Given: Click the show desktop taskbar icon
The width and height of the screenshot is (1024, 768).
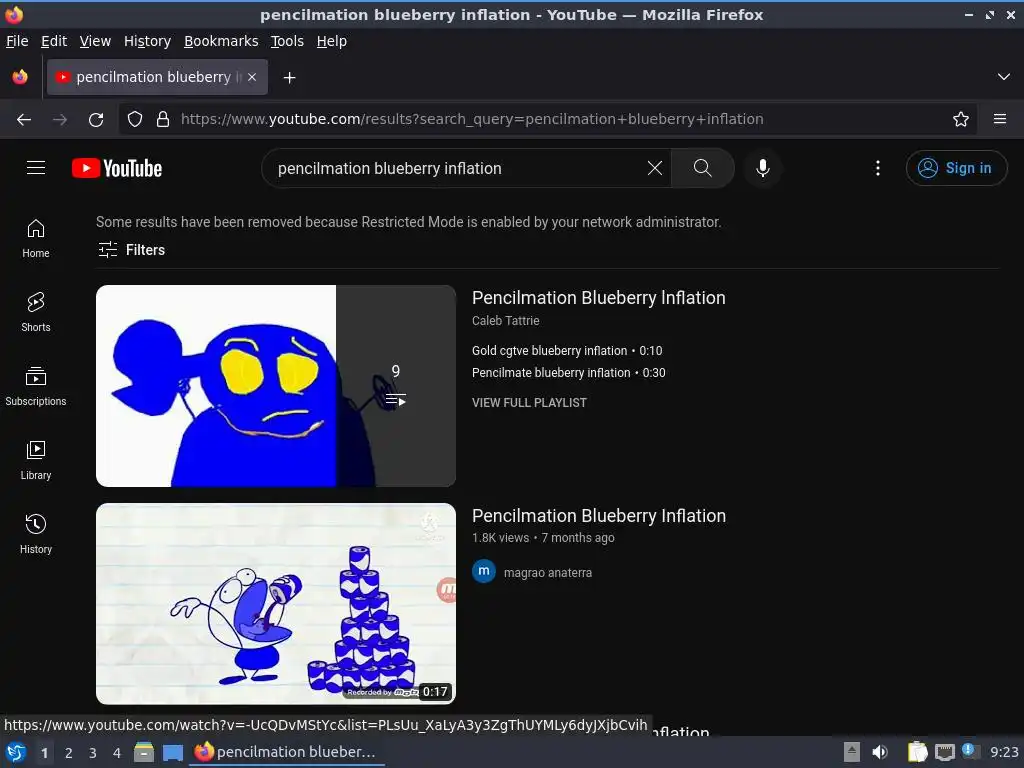Looking at the screenshot, I should (x=173, y=752).
